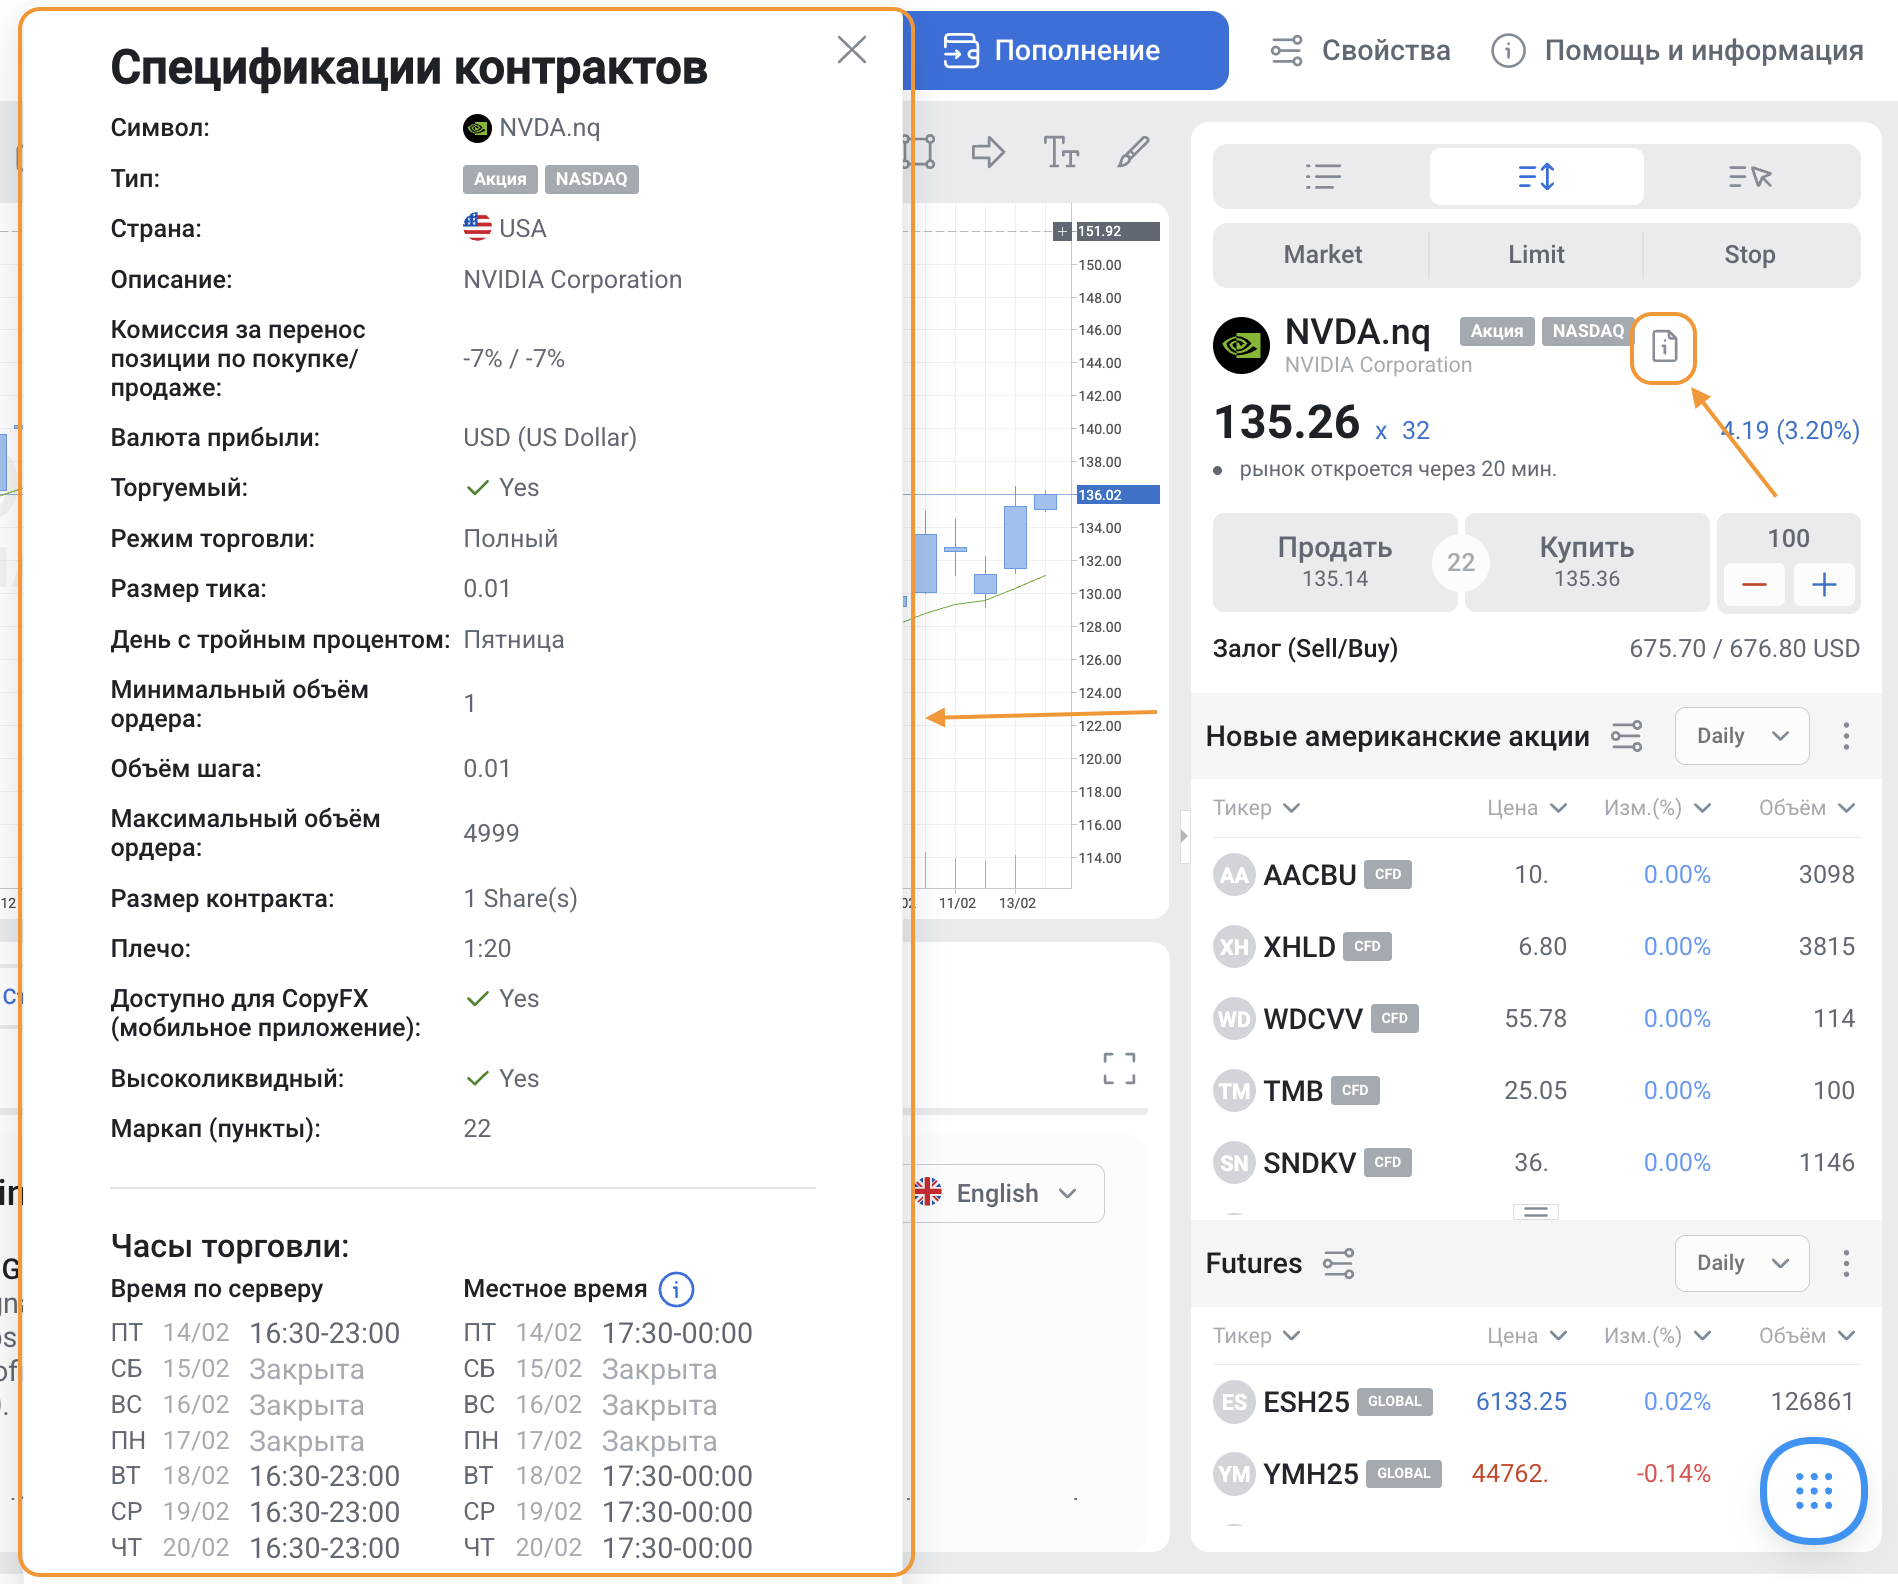Click the side panel collapse arrow

click(x=1184, y=835)
